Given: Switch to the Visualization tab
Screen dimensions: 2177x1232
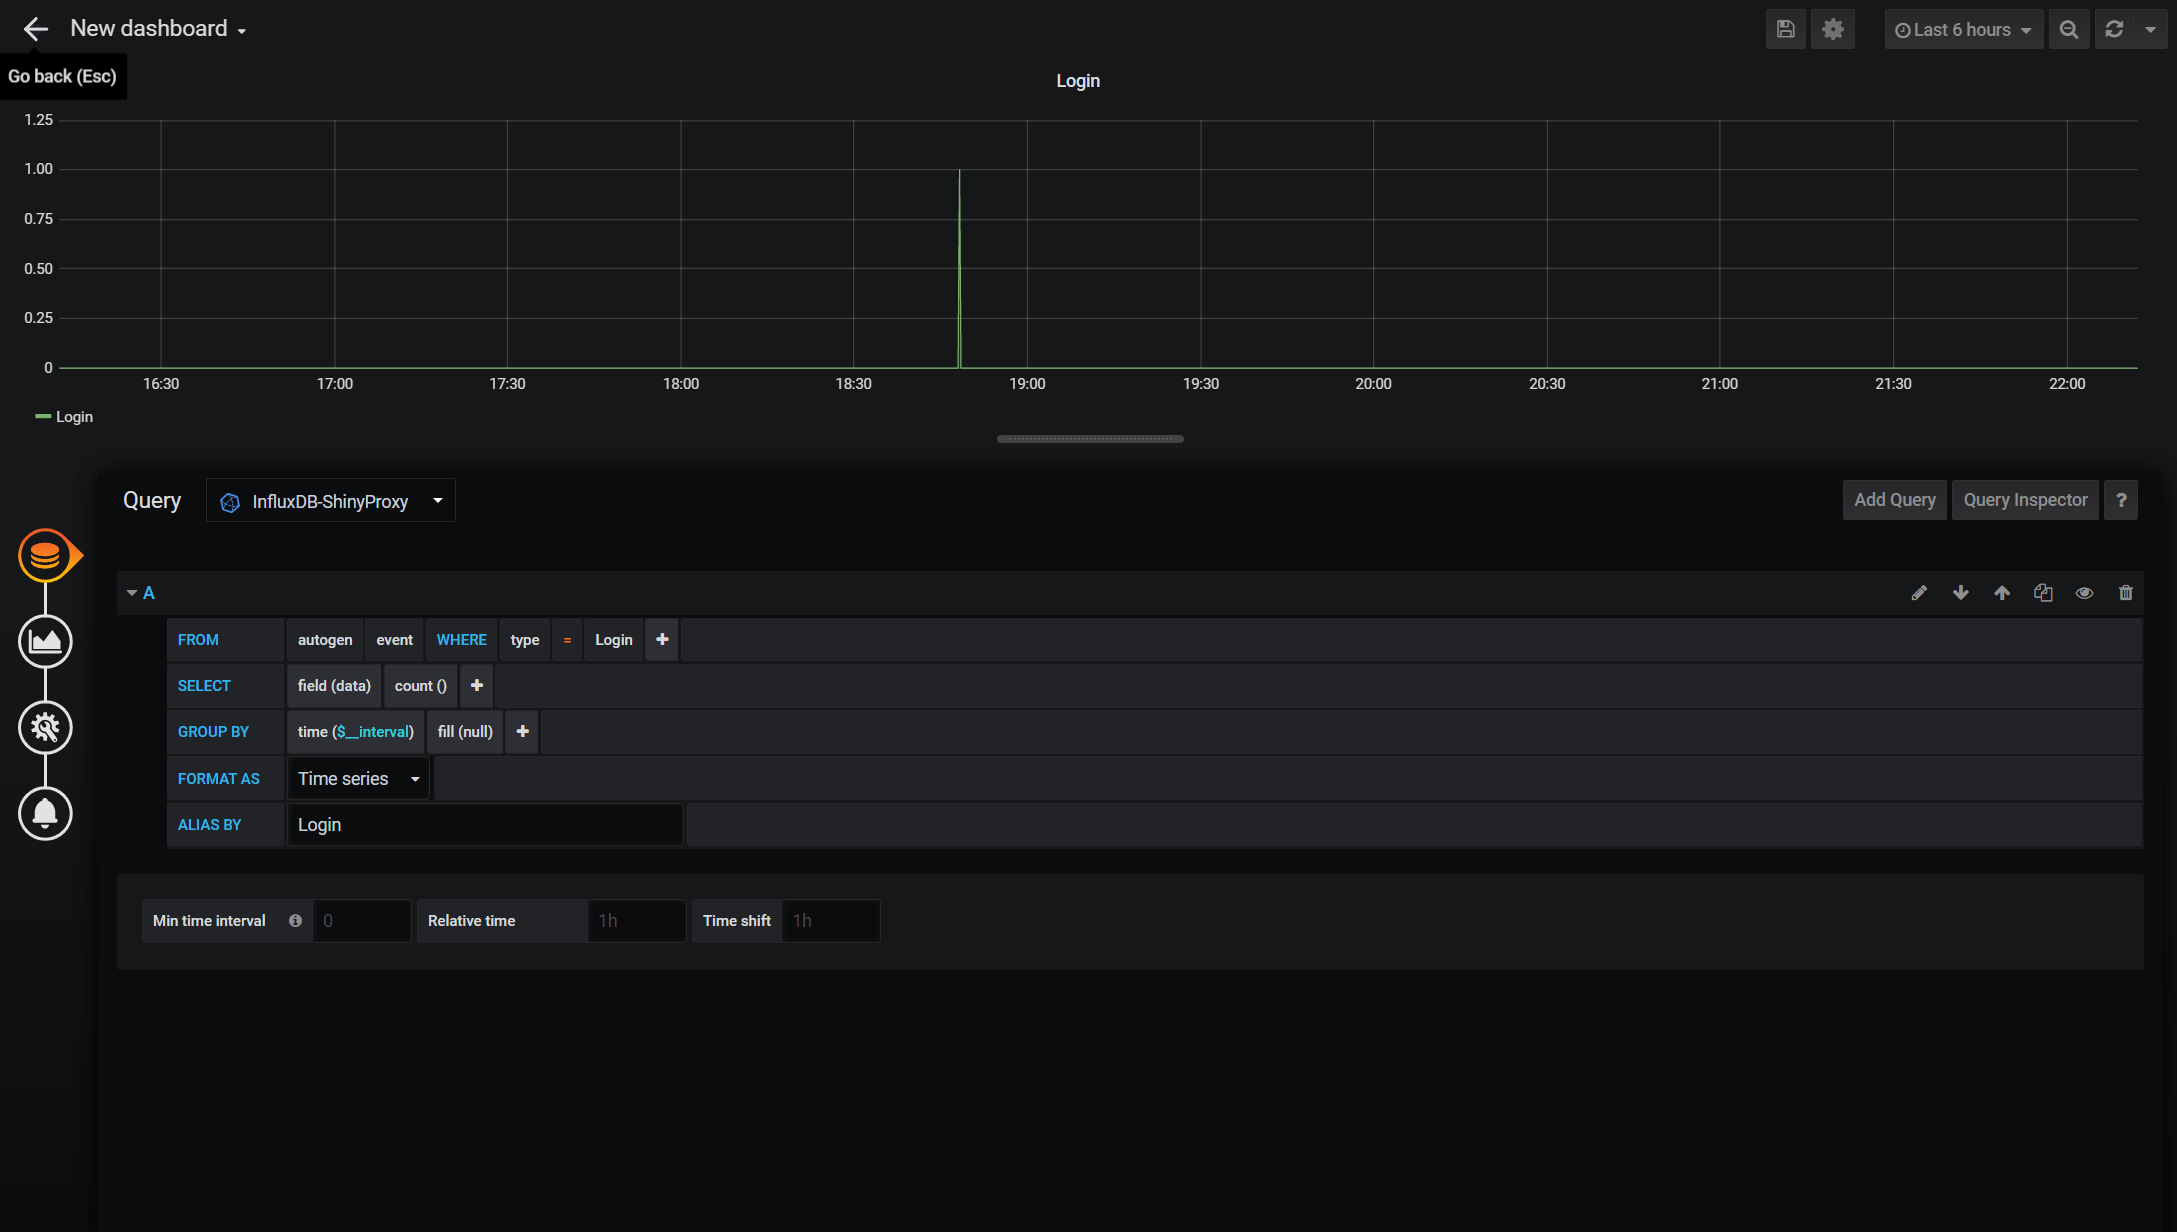Looking at the screenshot, I should coord(45,641).
